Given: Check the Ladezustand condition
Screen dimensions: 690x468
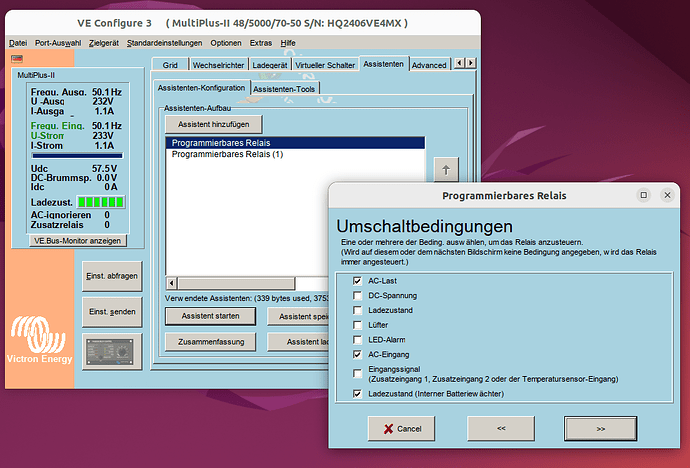Looking at the screenshot, I should 357,310.
